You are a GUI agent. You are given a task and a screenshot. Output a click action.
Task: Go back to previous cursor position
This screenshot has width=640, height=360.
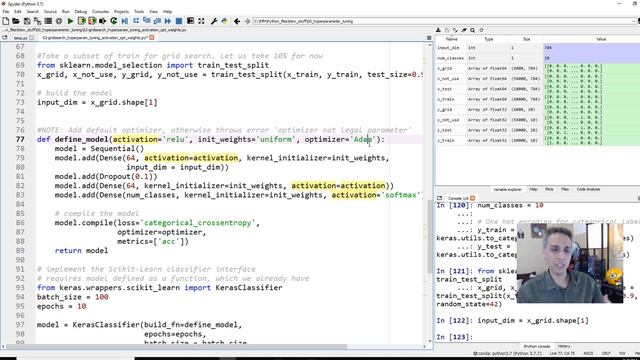[237, 21]
